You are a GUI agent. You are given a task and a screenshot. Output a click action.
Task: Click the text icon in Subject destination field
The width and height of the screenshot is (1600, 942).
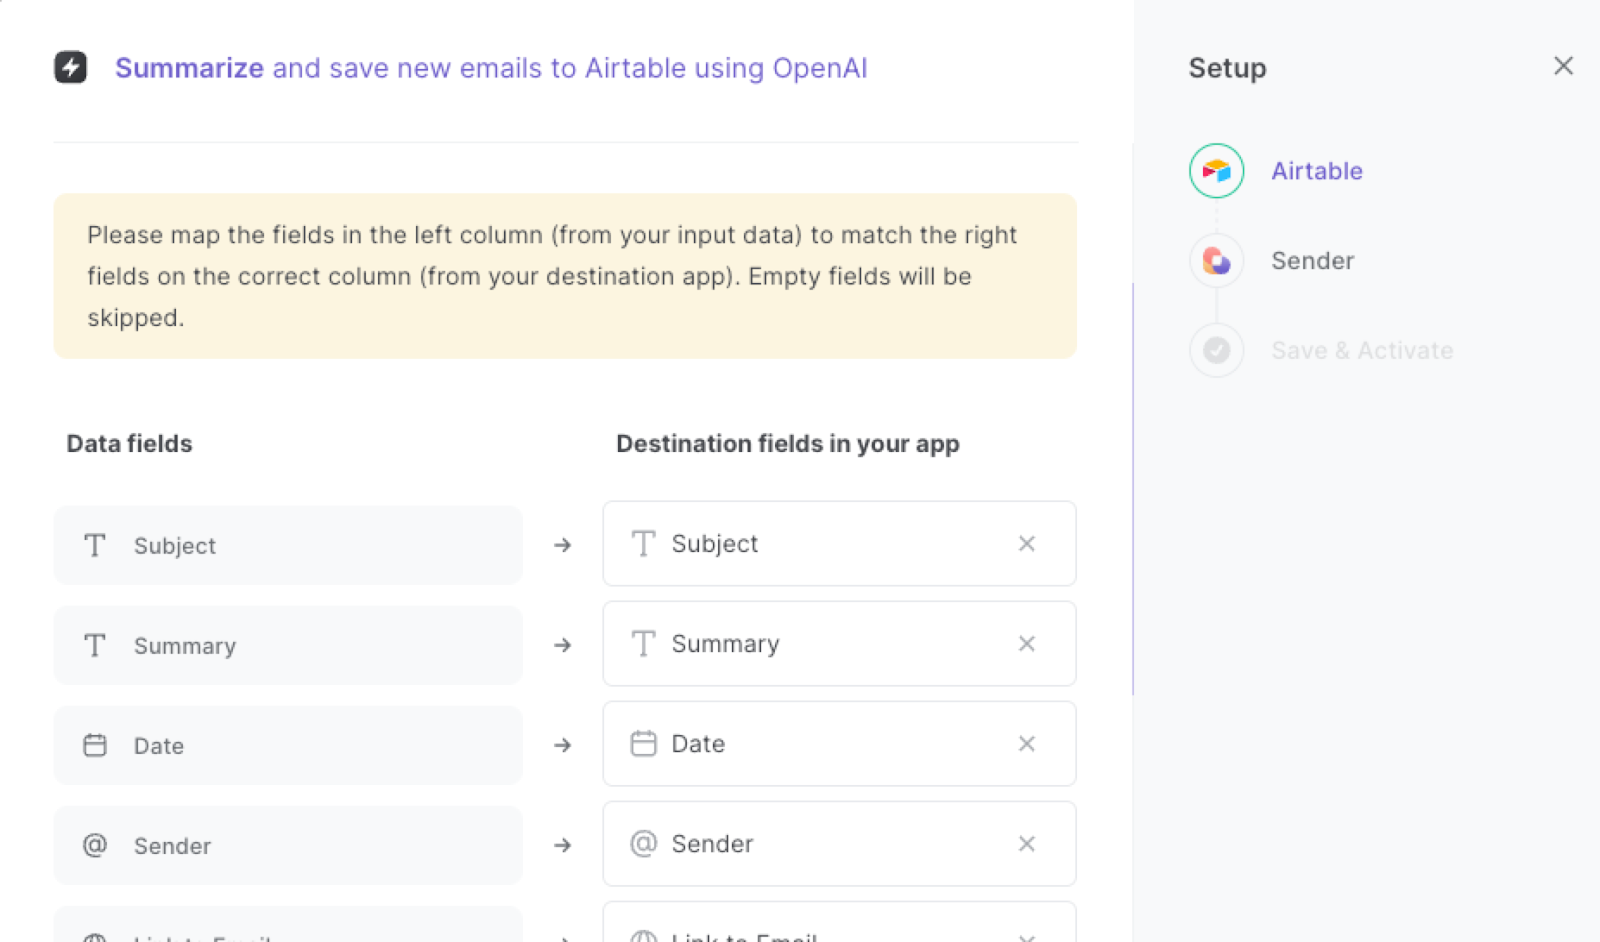[644, 544]
